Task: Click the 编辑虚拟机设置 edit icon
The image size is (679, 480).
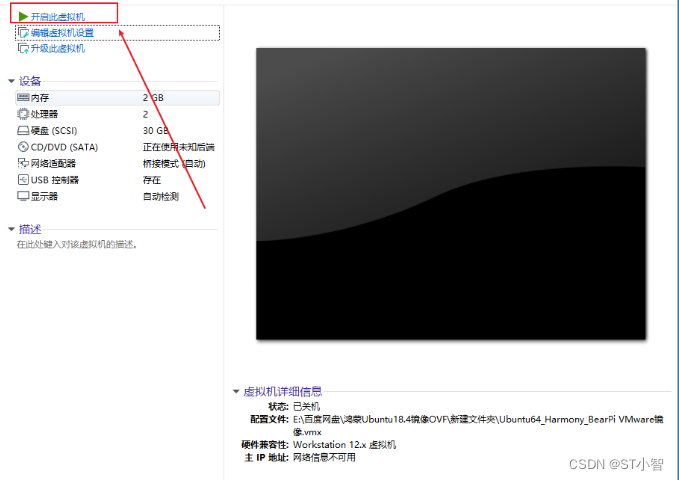Action: tap(24, 33)
